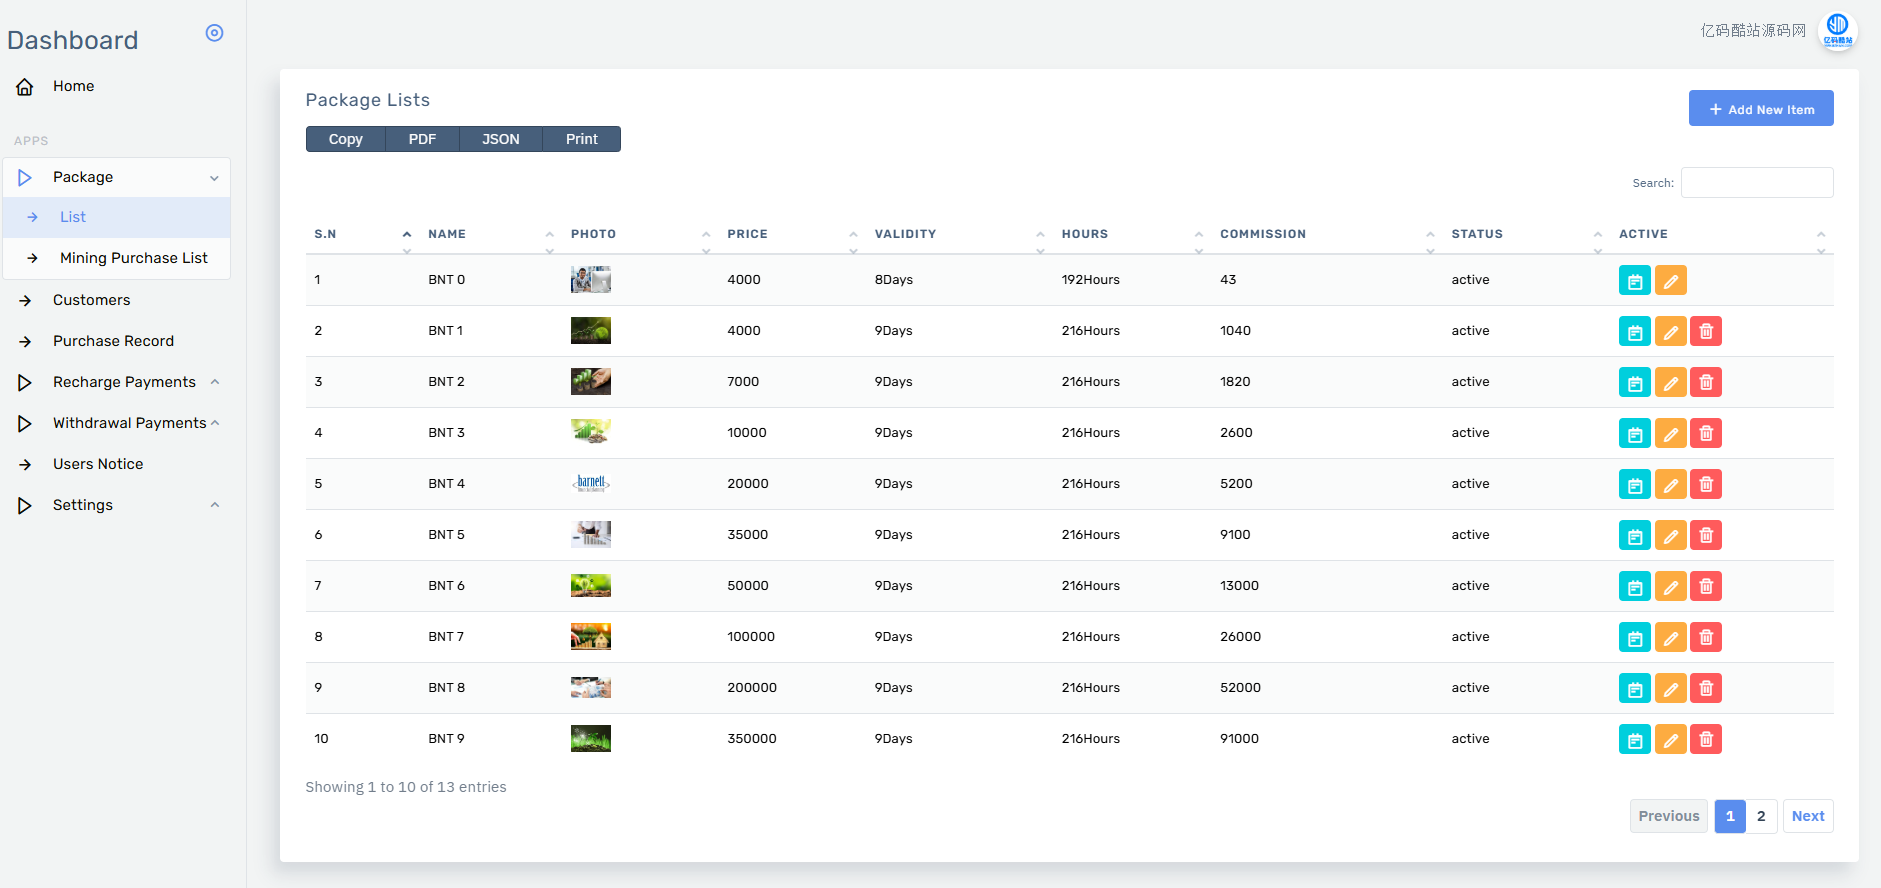Image resolution: width=1881 pixels, height=888 pixels.
Task: Click the Home icon in sidebar
Action: [x=25, y=87]
